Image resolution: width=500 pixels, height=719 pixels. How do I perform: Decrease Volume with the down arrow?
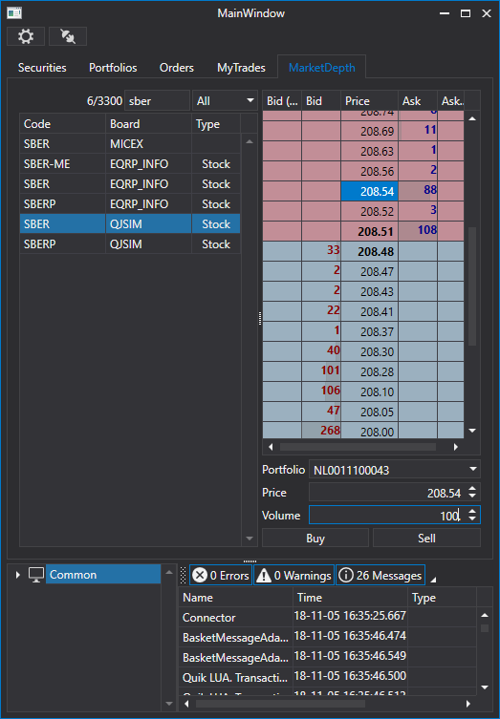[472, 519]
